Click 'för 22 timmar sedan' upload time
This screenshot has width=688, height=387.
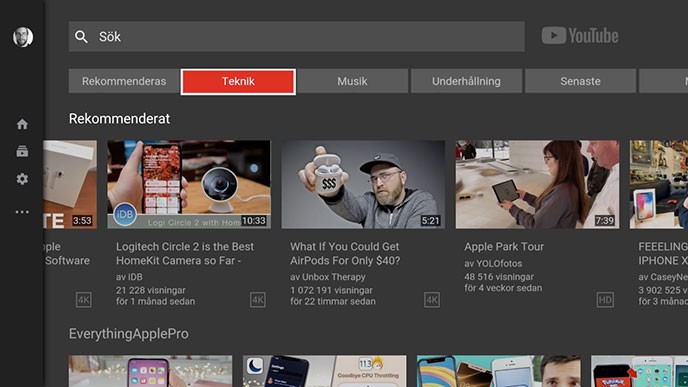pyautogui.click(x=333, y=302)
